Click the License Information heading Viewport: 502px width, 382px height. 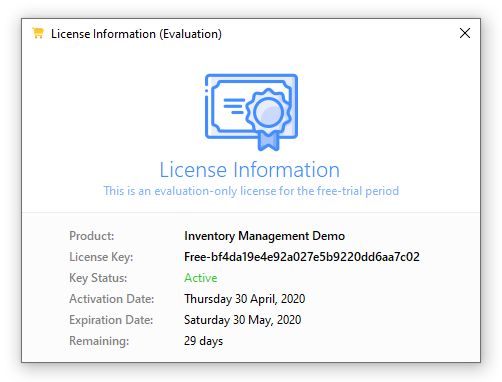(249, 170)
